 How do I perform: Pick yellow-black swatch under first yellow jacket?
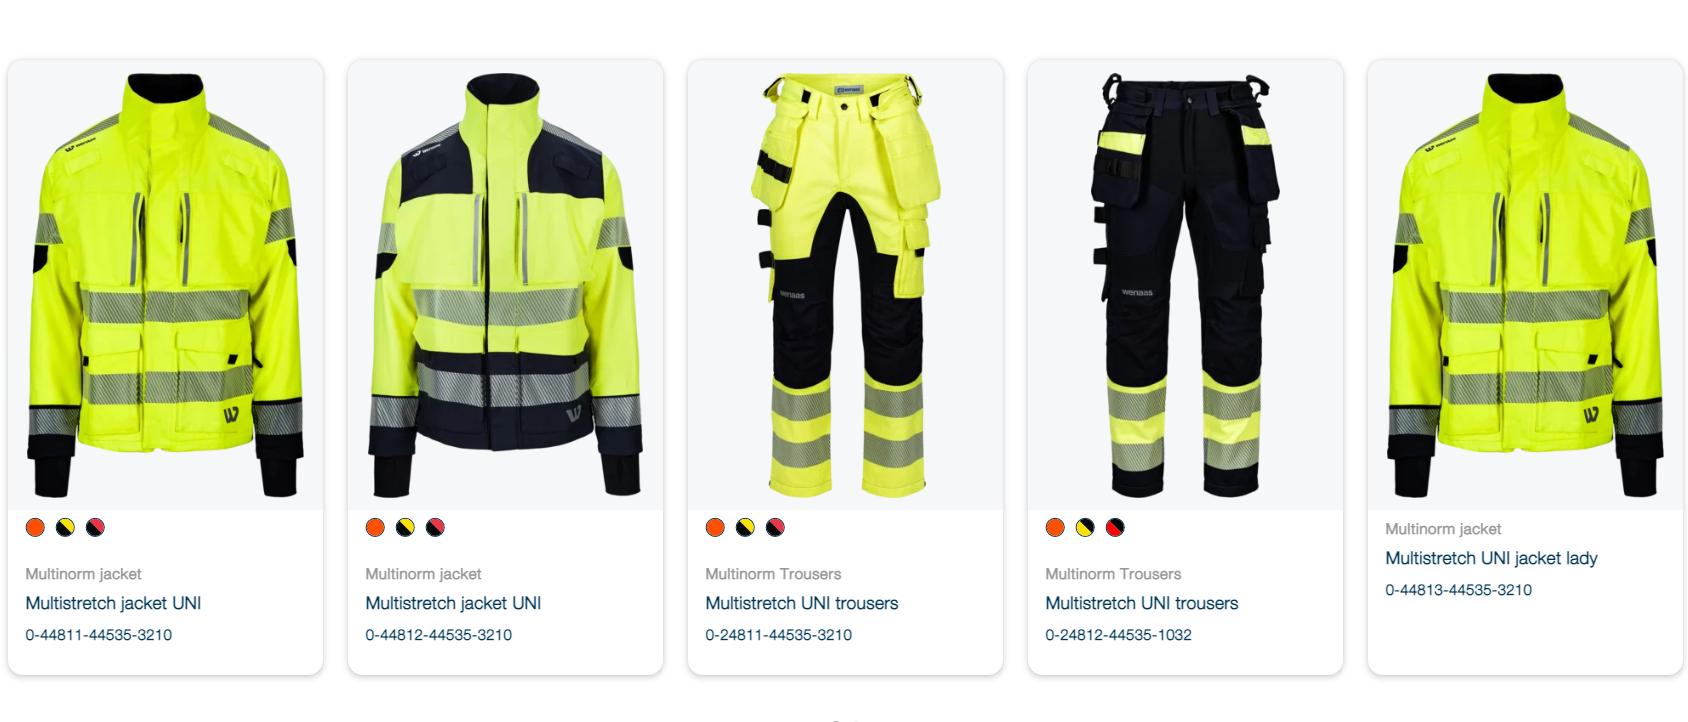click(x=65, y=528)
